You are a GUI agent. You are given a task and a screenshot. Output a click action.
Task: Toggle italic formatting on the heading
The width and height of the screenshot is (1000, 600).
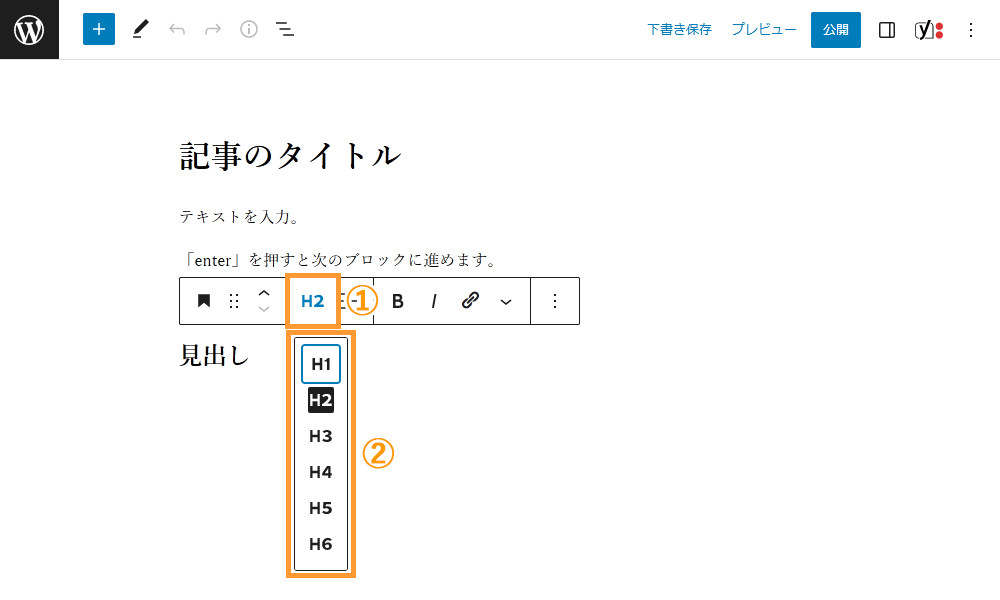tap(433, 301)
